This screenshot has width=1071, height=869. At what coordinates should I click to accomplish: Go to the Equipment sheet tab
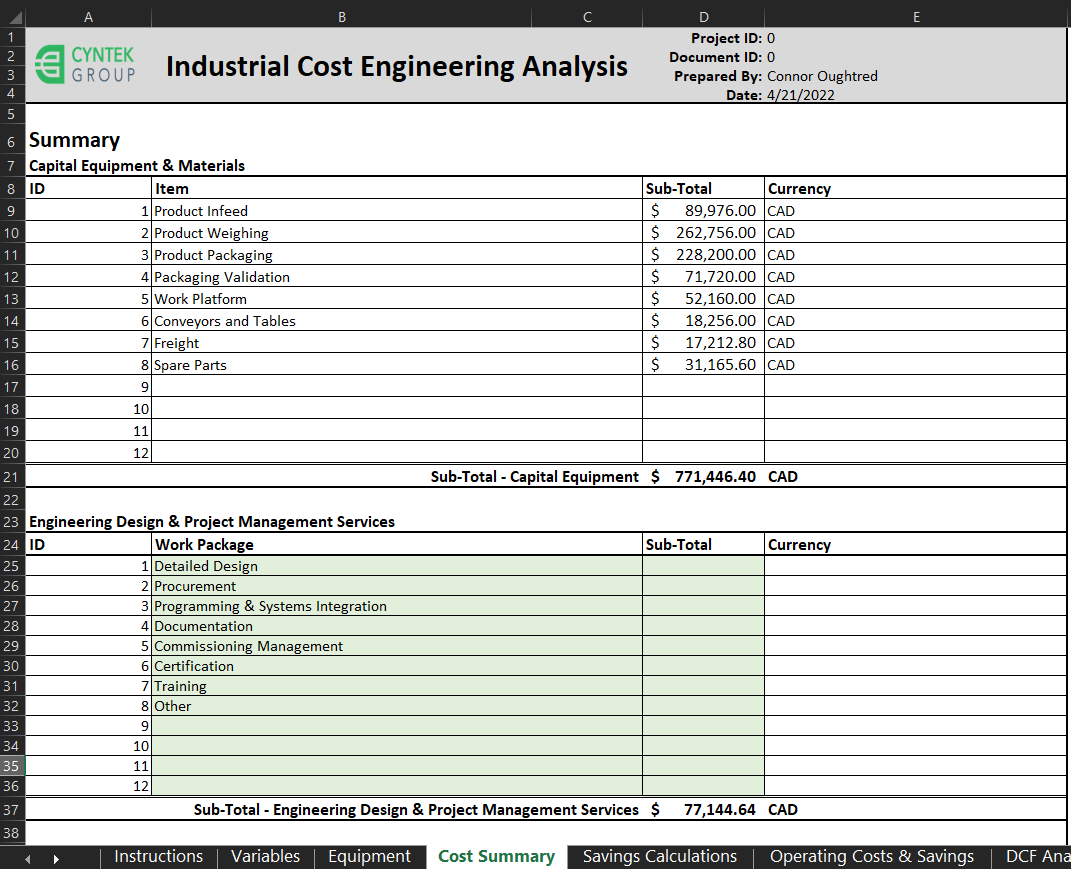tap(369, 856)
